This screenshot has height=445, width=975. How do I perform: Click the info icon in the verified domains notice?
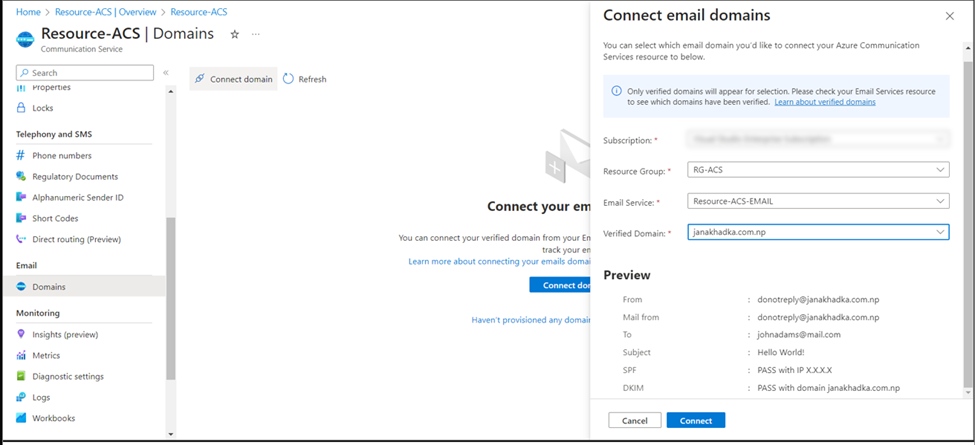[617, 91]
